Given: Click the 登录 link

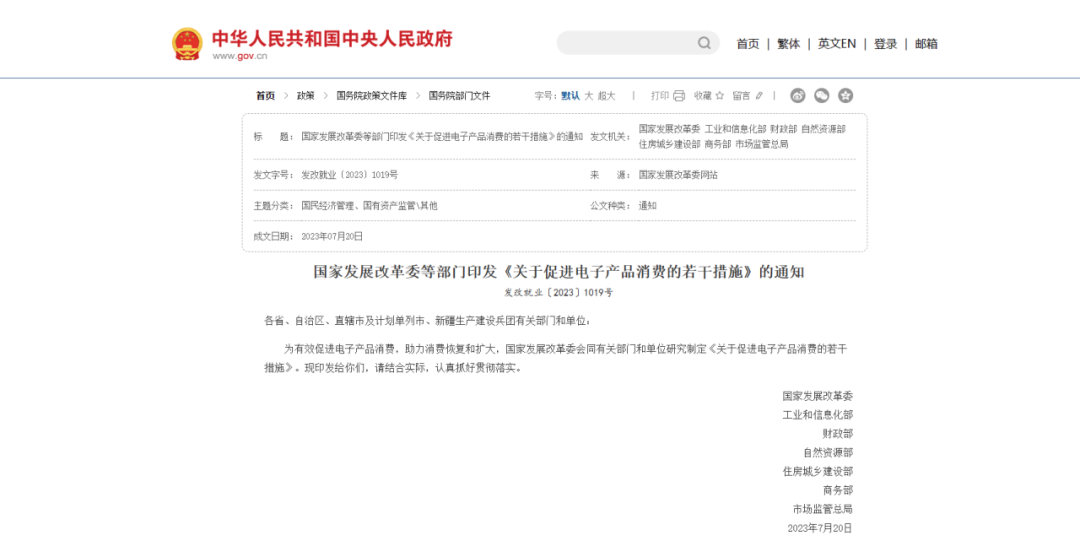Looking at the screenshot, I should [886, 44].
